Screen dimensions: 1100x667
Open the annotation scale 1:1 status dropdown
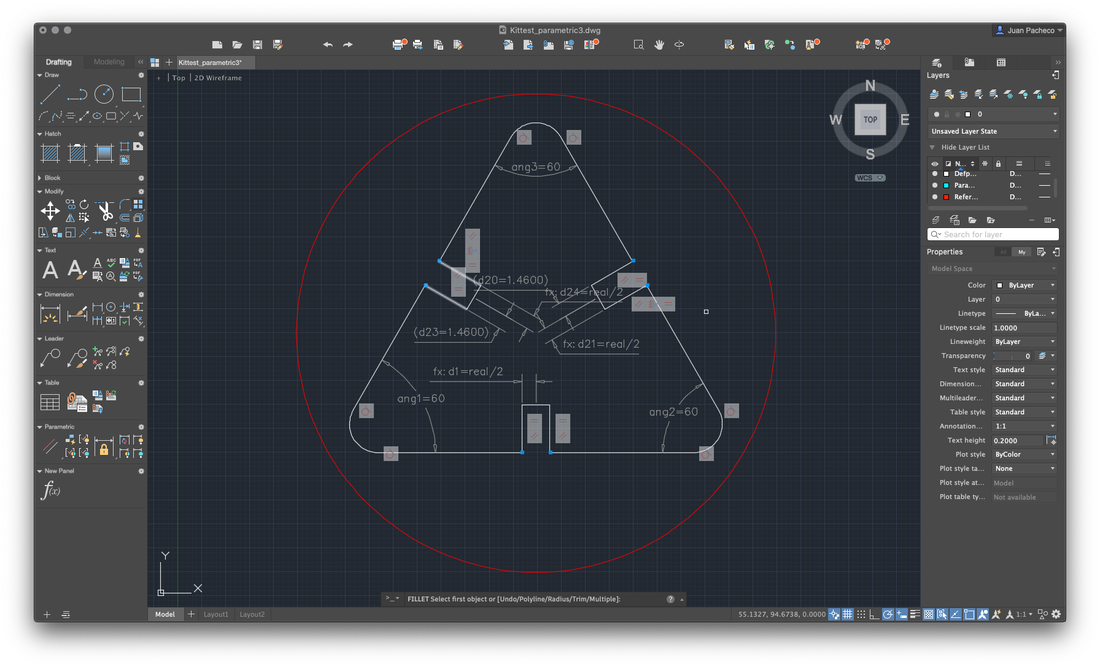point(1024,614)
